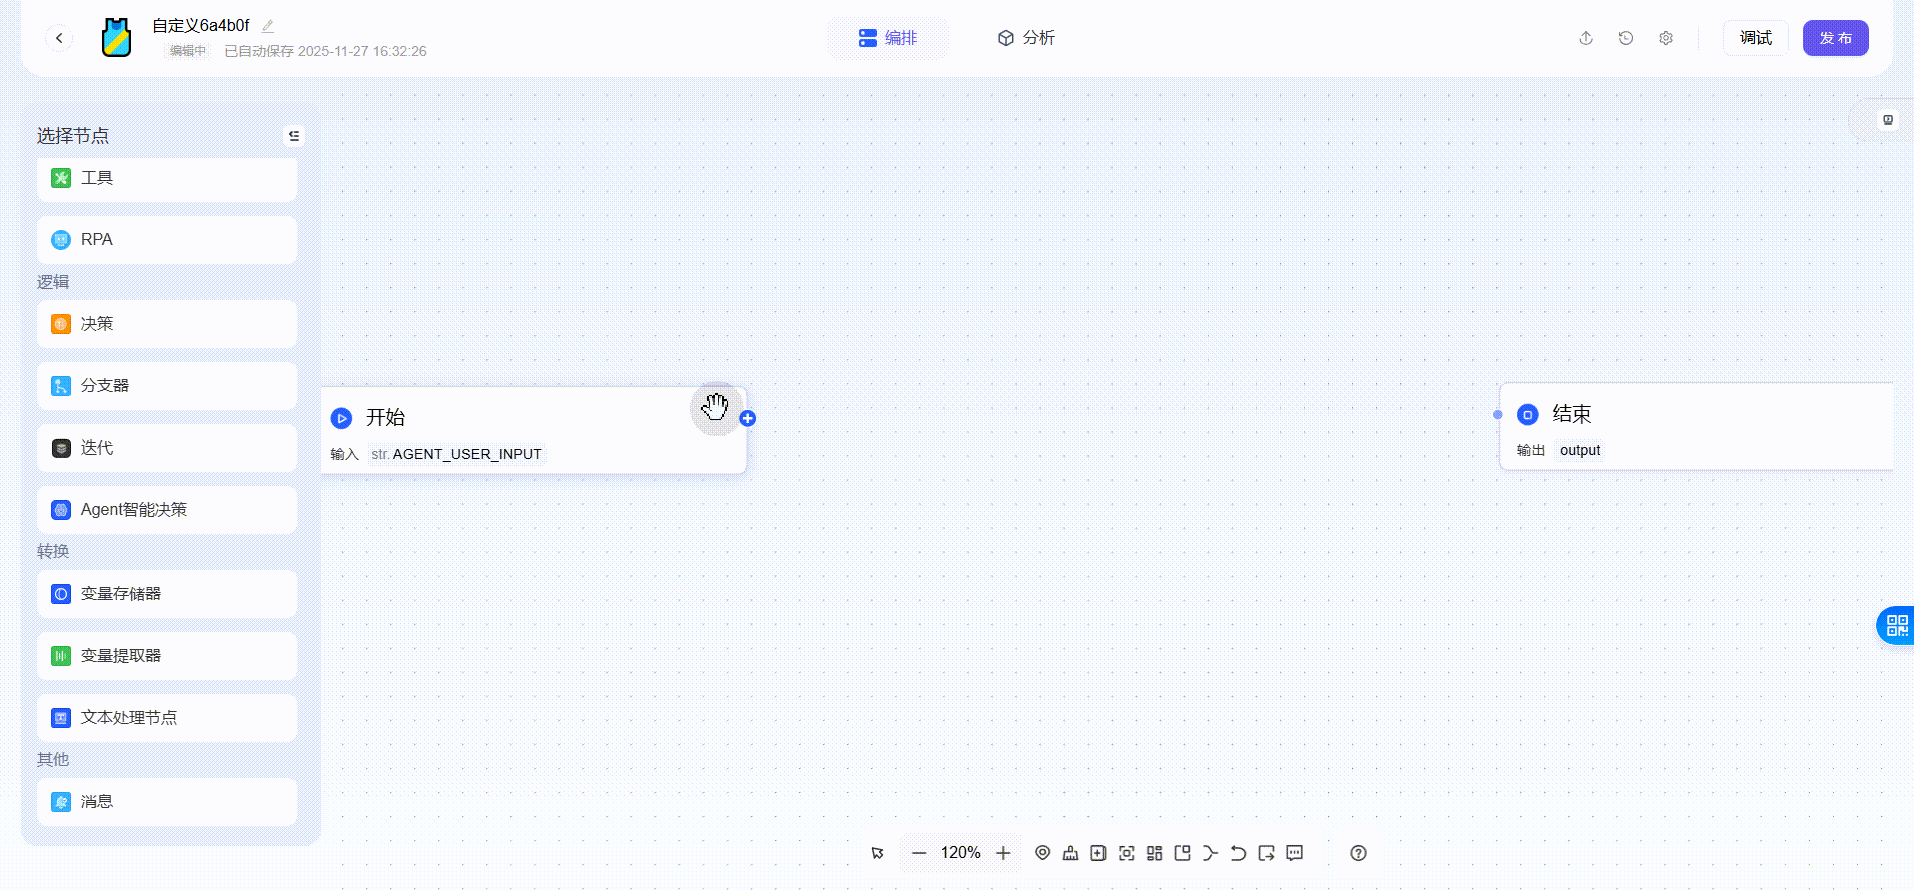This screenshot has width=1914, height=890.
Task: Switch to the 分析 tab
Action: (1026, 38)
